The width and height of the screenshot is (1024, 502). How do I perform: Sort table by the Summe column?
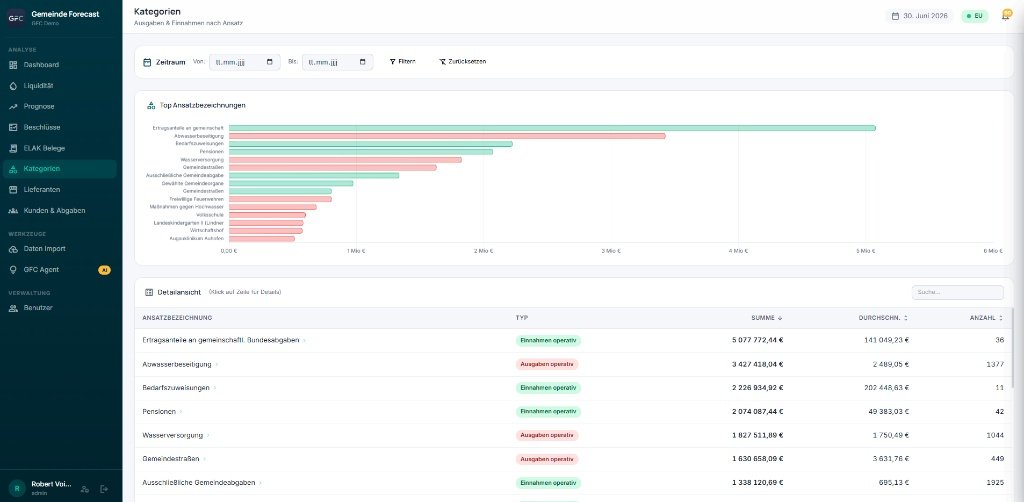point(766,318)
